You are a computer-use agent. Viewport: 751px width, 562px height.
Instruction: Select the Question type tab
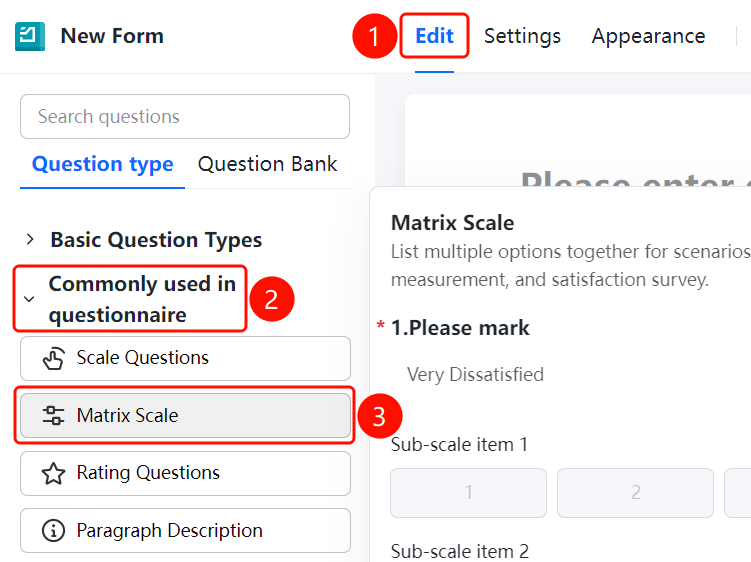[102, 164]
